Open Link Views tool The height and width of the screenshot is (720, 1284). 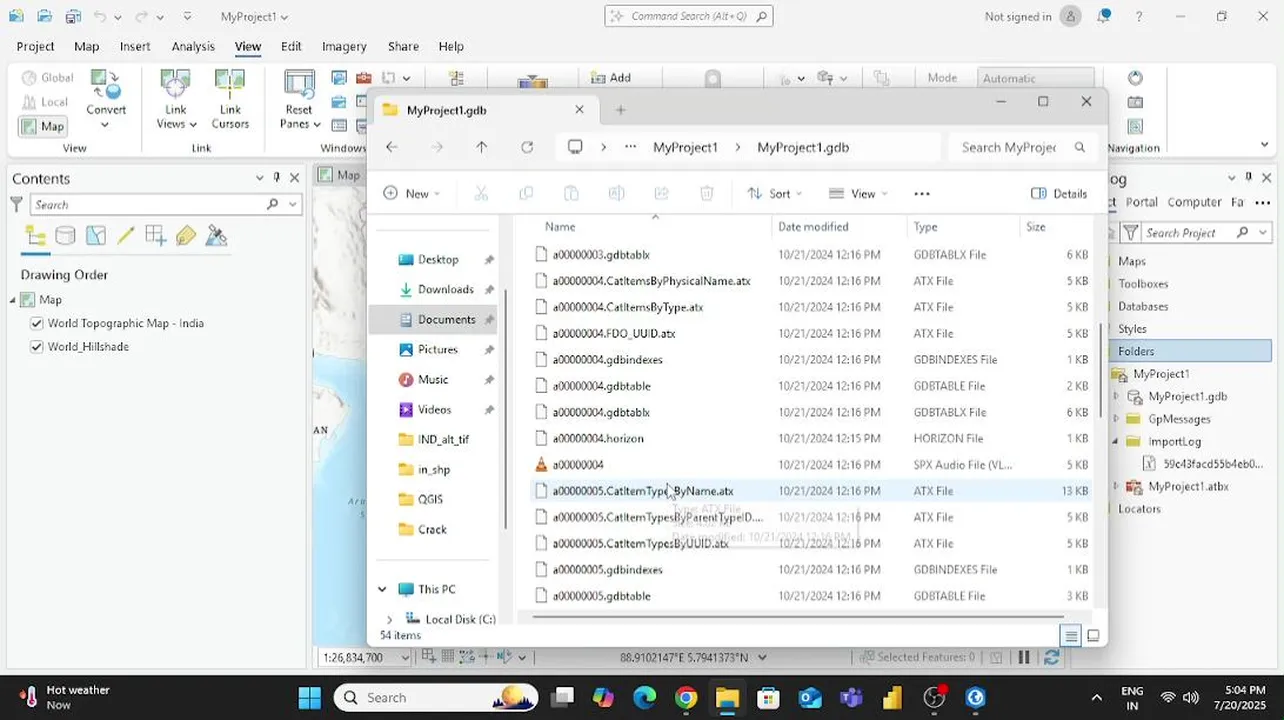(x=175, y=98)
